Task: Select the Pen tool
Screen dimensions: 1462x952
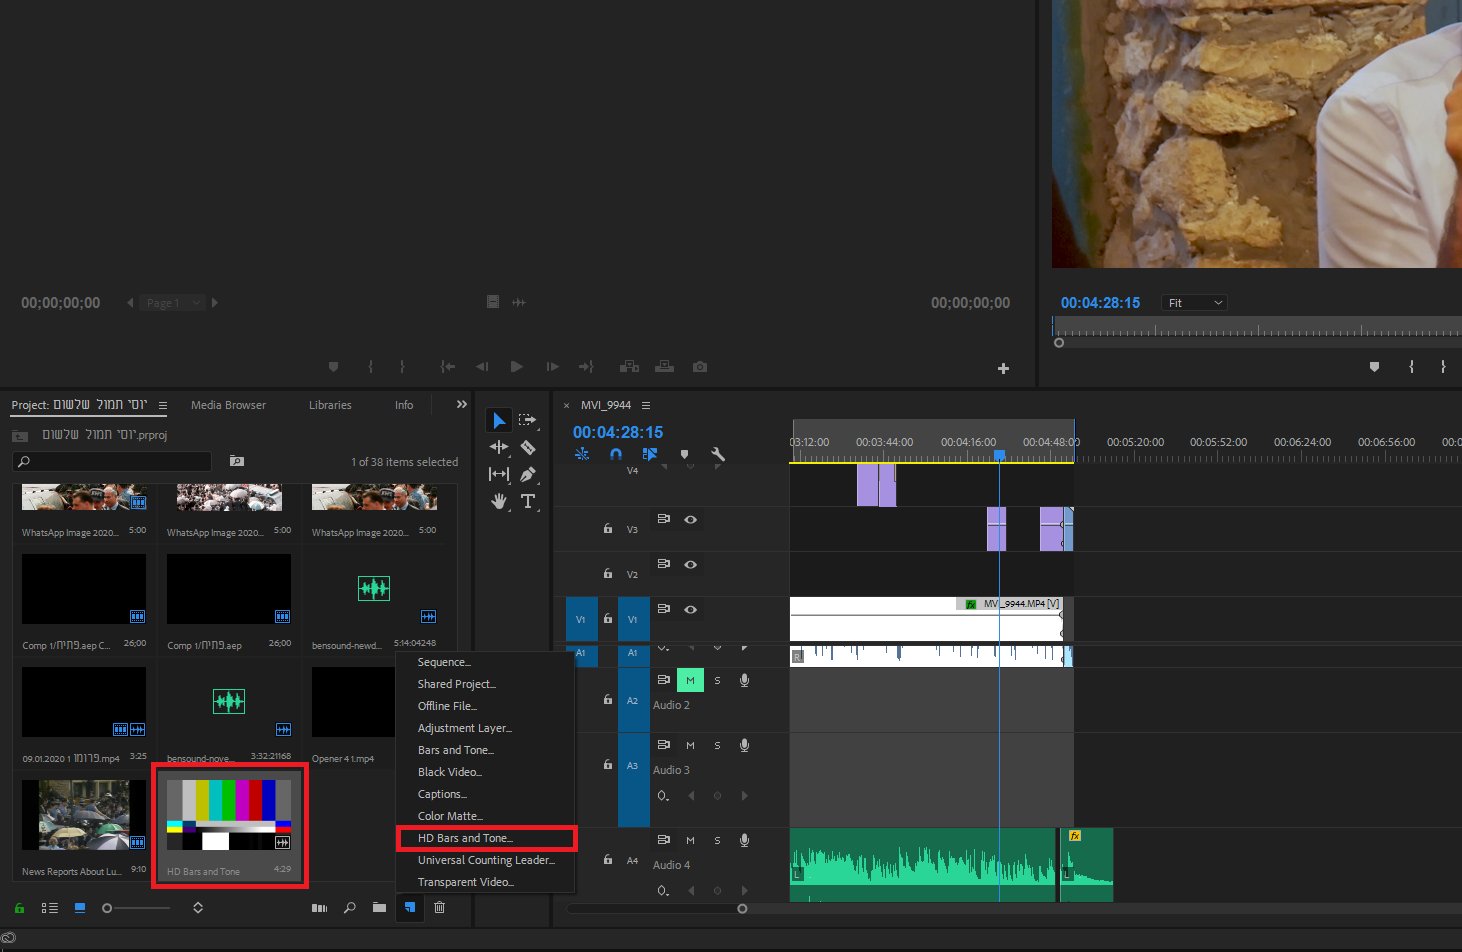Action: (528, 474)
